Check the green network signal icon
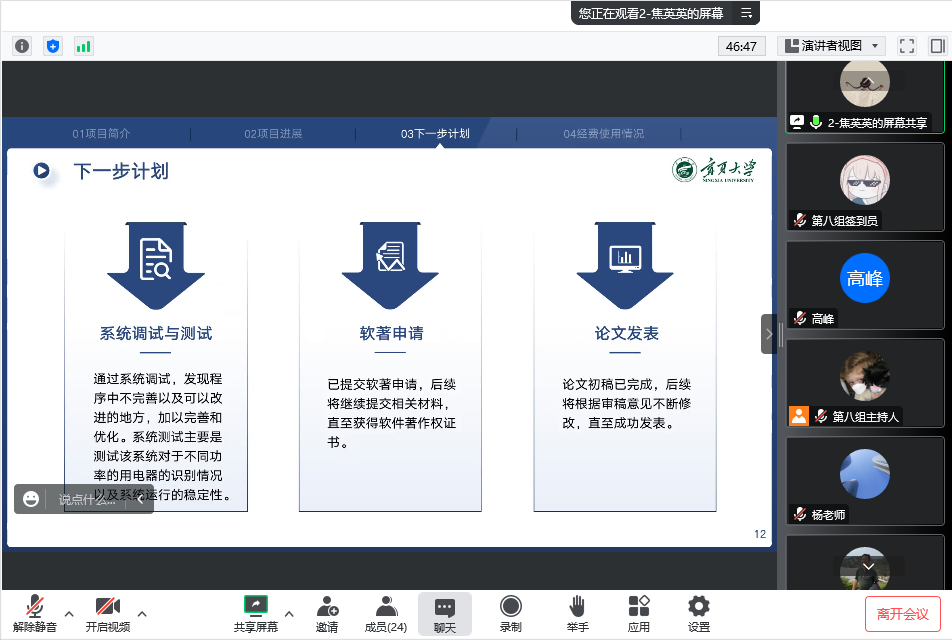952x640 pixels. 83,46
